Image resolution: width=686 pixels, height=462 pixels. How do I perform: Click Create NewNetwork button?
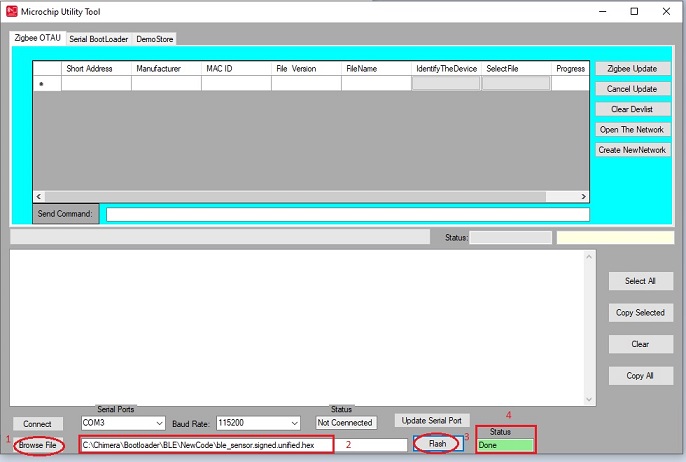[633, 150]
